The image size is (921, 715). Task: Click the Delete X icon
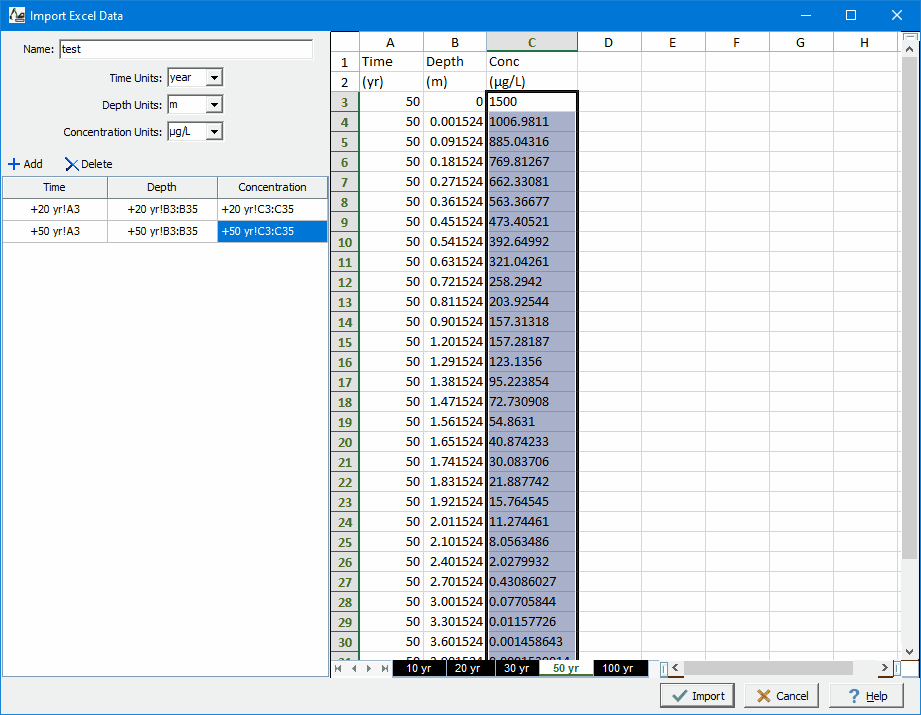tap(71, 164)
